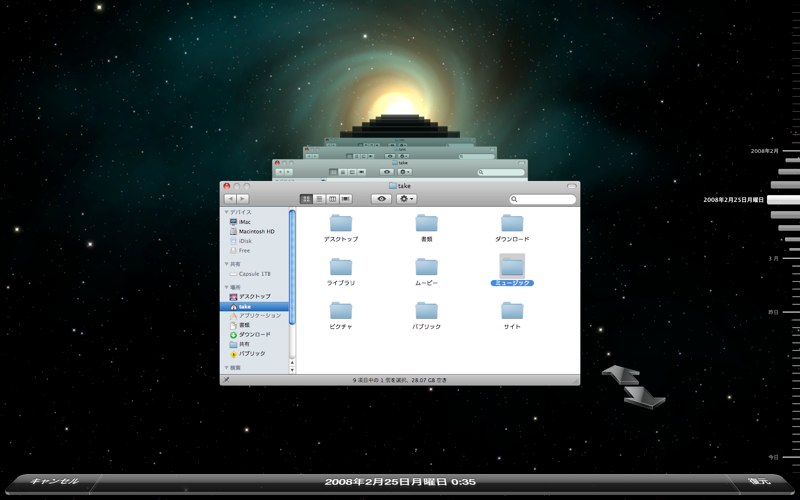Select the highlighted ミュージック folder
This screenshot has width=800, height=500.
(x=512, y=270)
